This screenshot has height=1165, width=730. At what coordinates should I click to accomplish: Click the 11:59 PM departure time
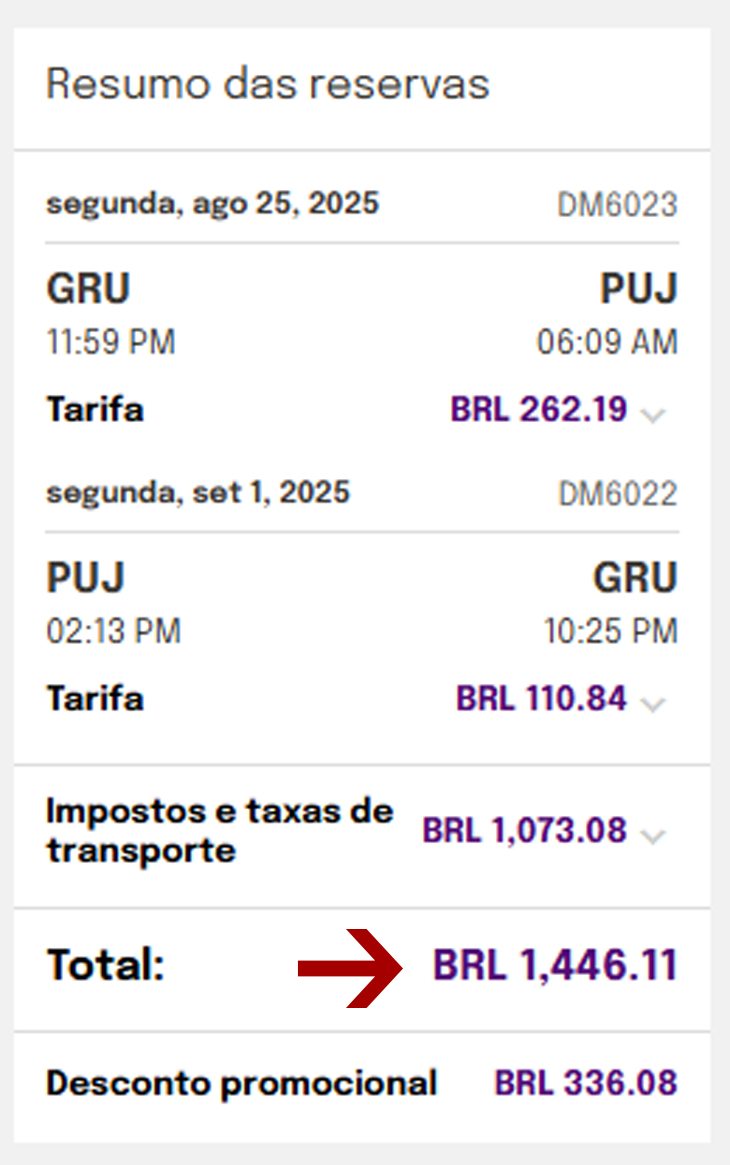[x=111, y=343]
